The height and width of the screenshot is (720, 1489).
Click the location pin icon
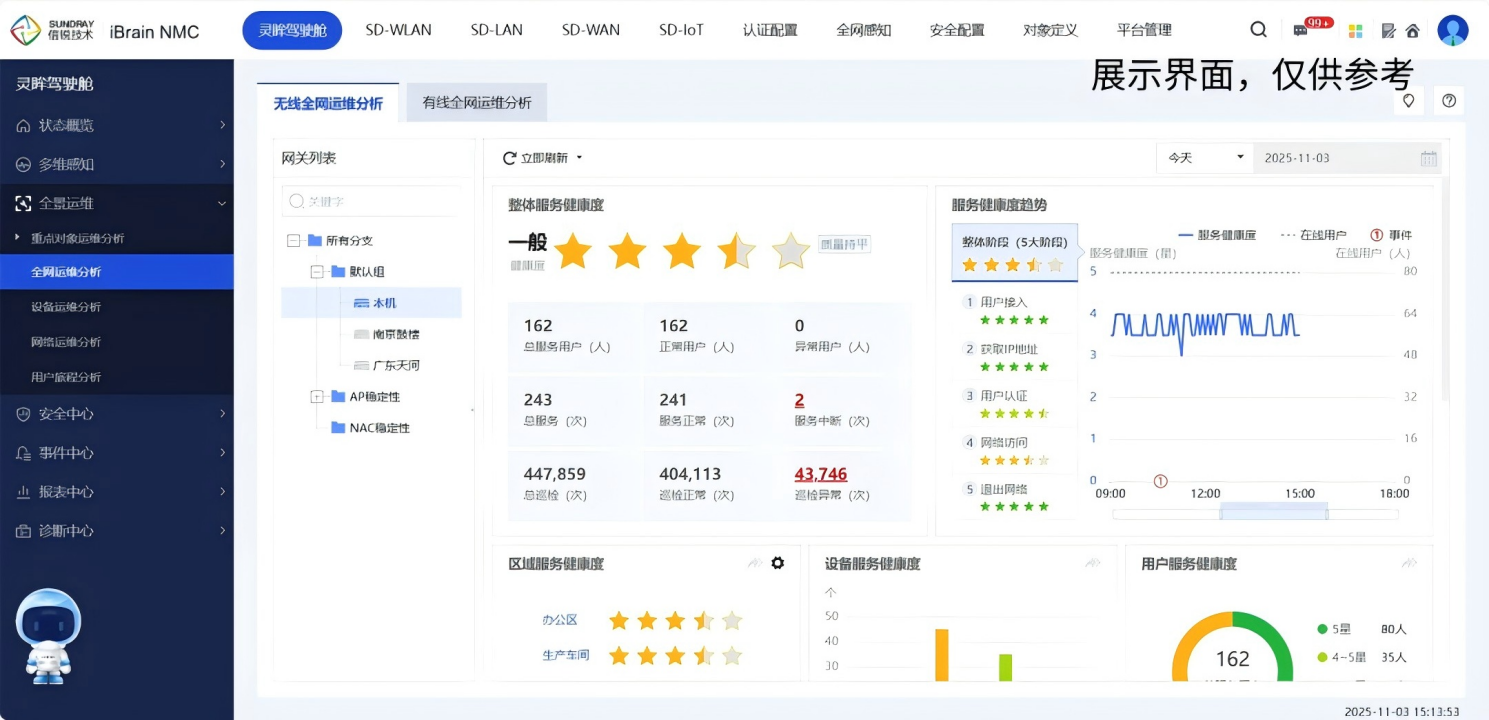1408,100
